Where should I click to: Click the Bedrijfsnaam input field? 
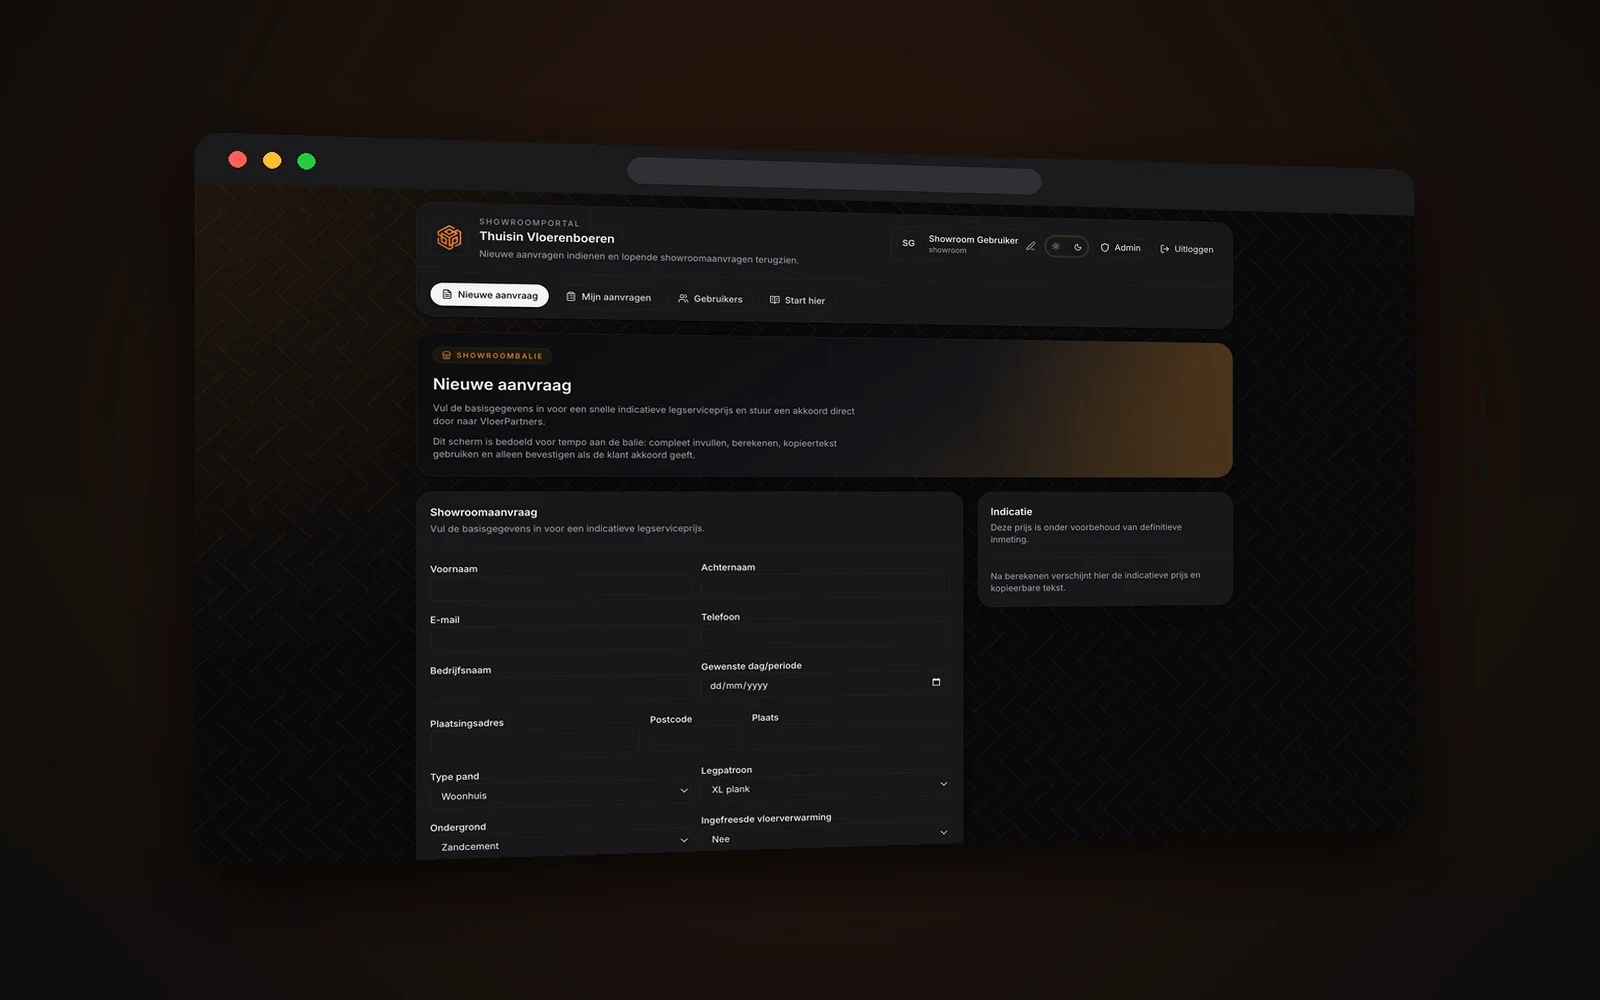click(560, 688)
